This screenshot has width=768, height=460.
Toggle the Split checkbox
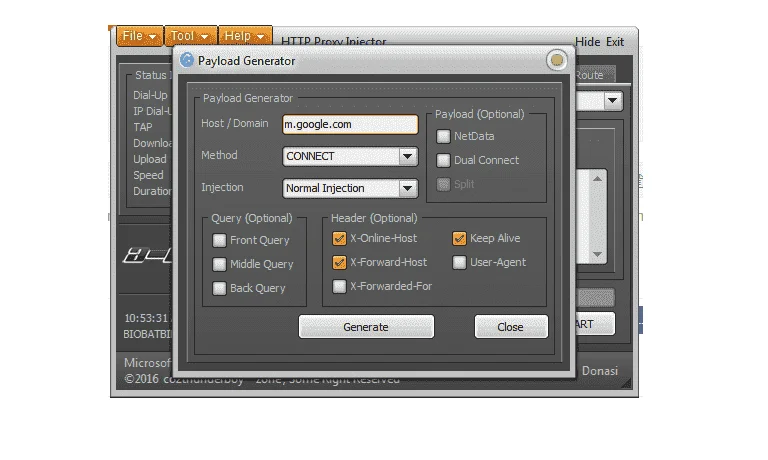point(443,184)
